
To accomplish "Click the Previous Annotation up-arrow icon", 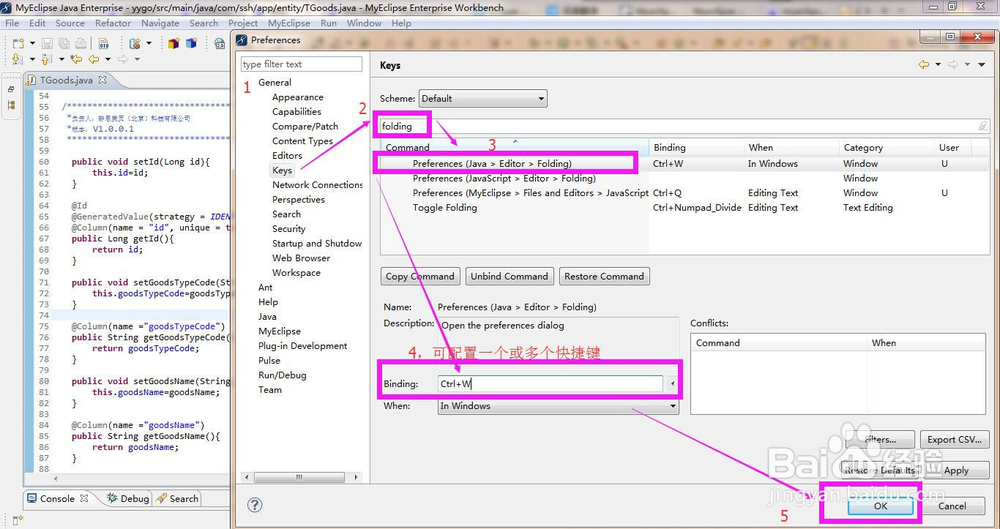I will (46, 59).
